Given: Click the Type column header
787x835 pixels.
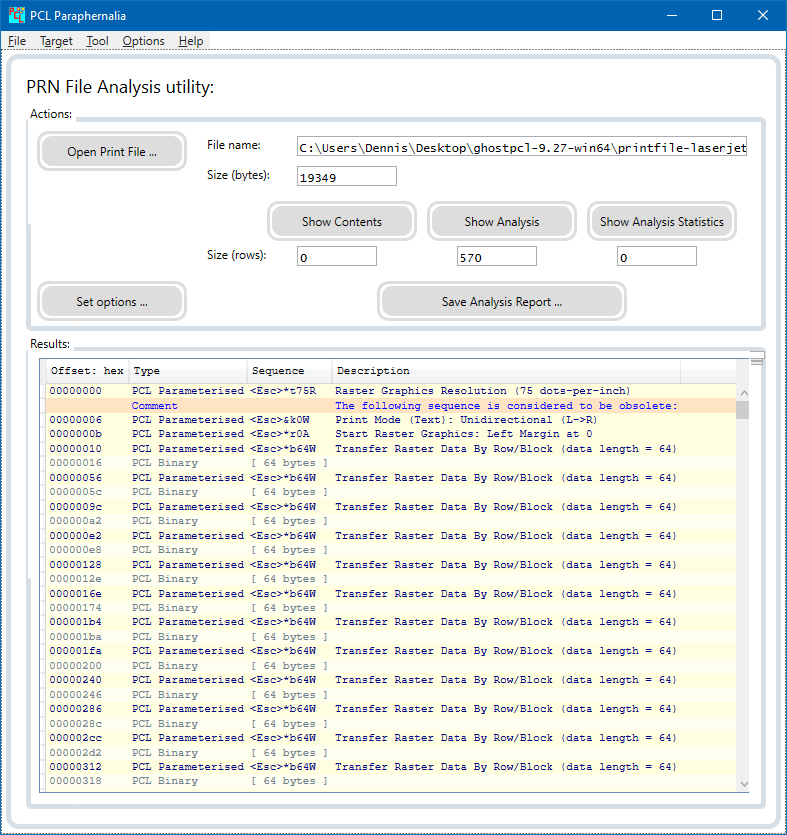Looking at the screenshot, I should 187,371.
